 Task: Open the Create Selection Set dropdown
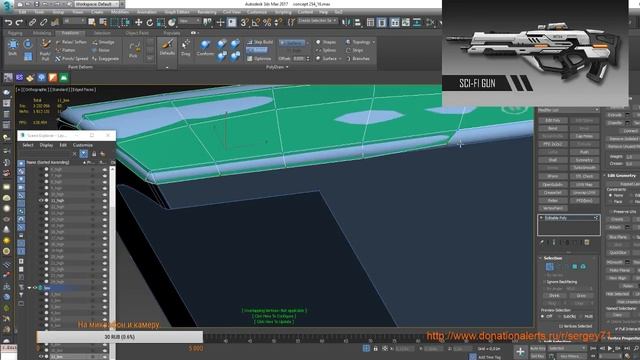pos(317,20)
